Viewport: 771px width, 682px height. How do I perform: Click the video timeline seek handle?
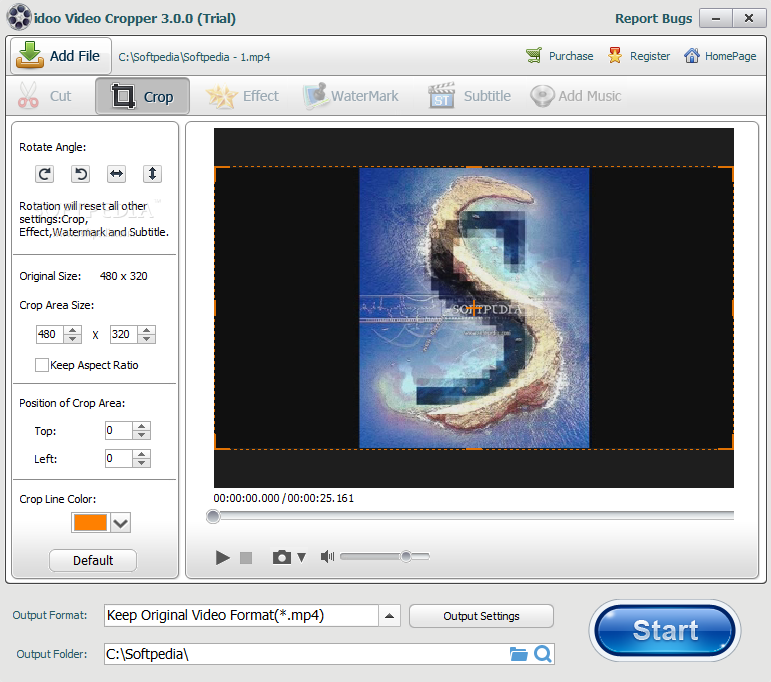213,516
